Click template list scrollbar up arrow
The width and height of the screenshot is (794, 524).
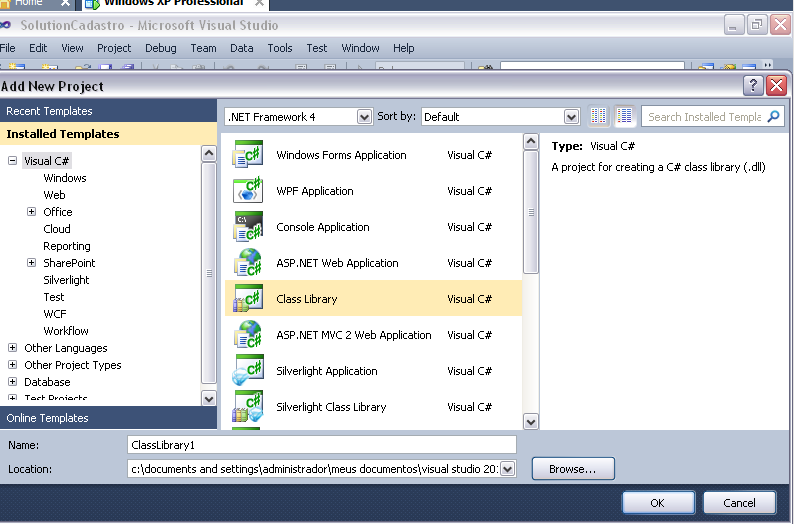click(531, 141)
